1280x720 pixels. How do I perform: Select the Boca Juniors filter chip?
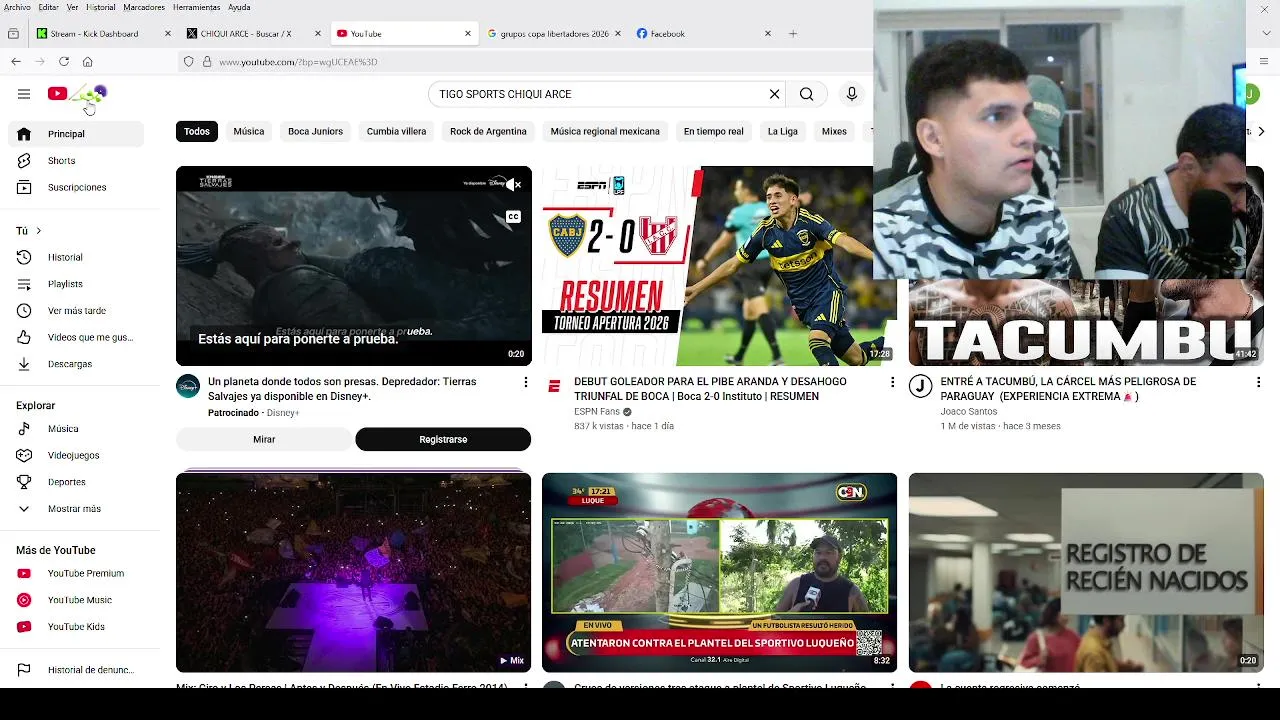[315, 131]
